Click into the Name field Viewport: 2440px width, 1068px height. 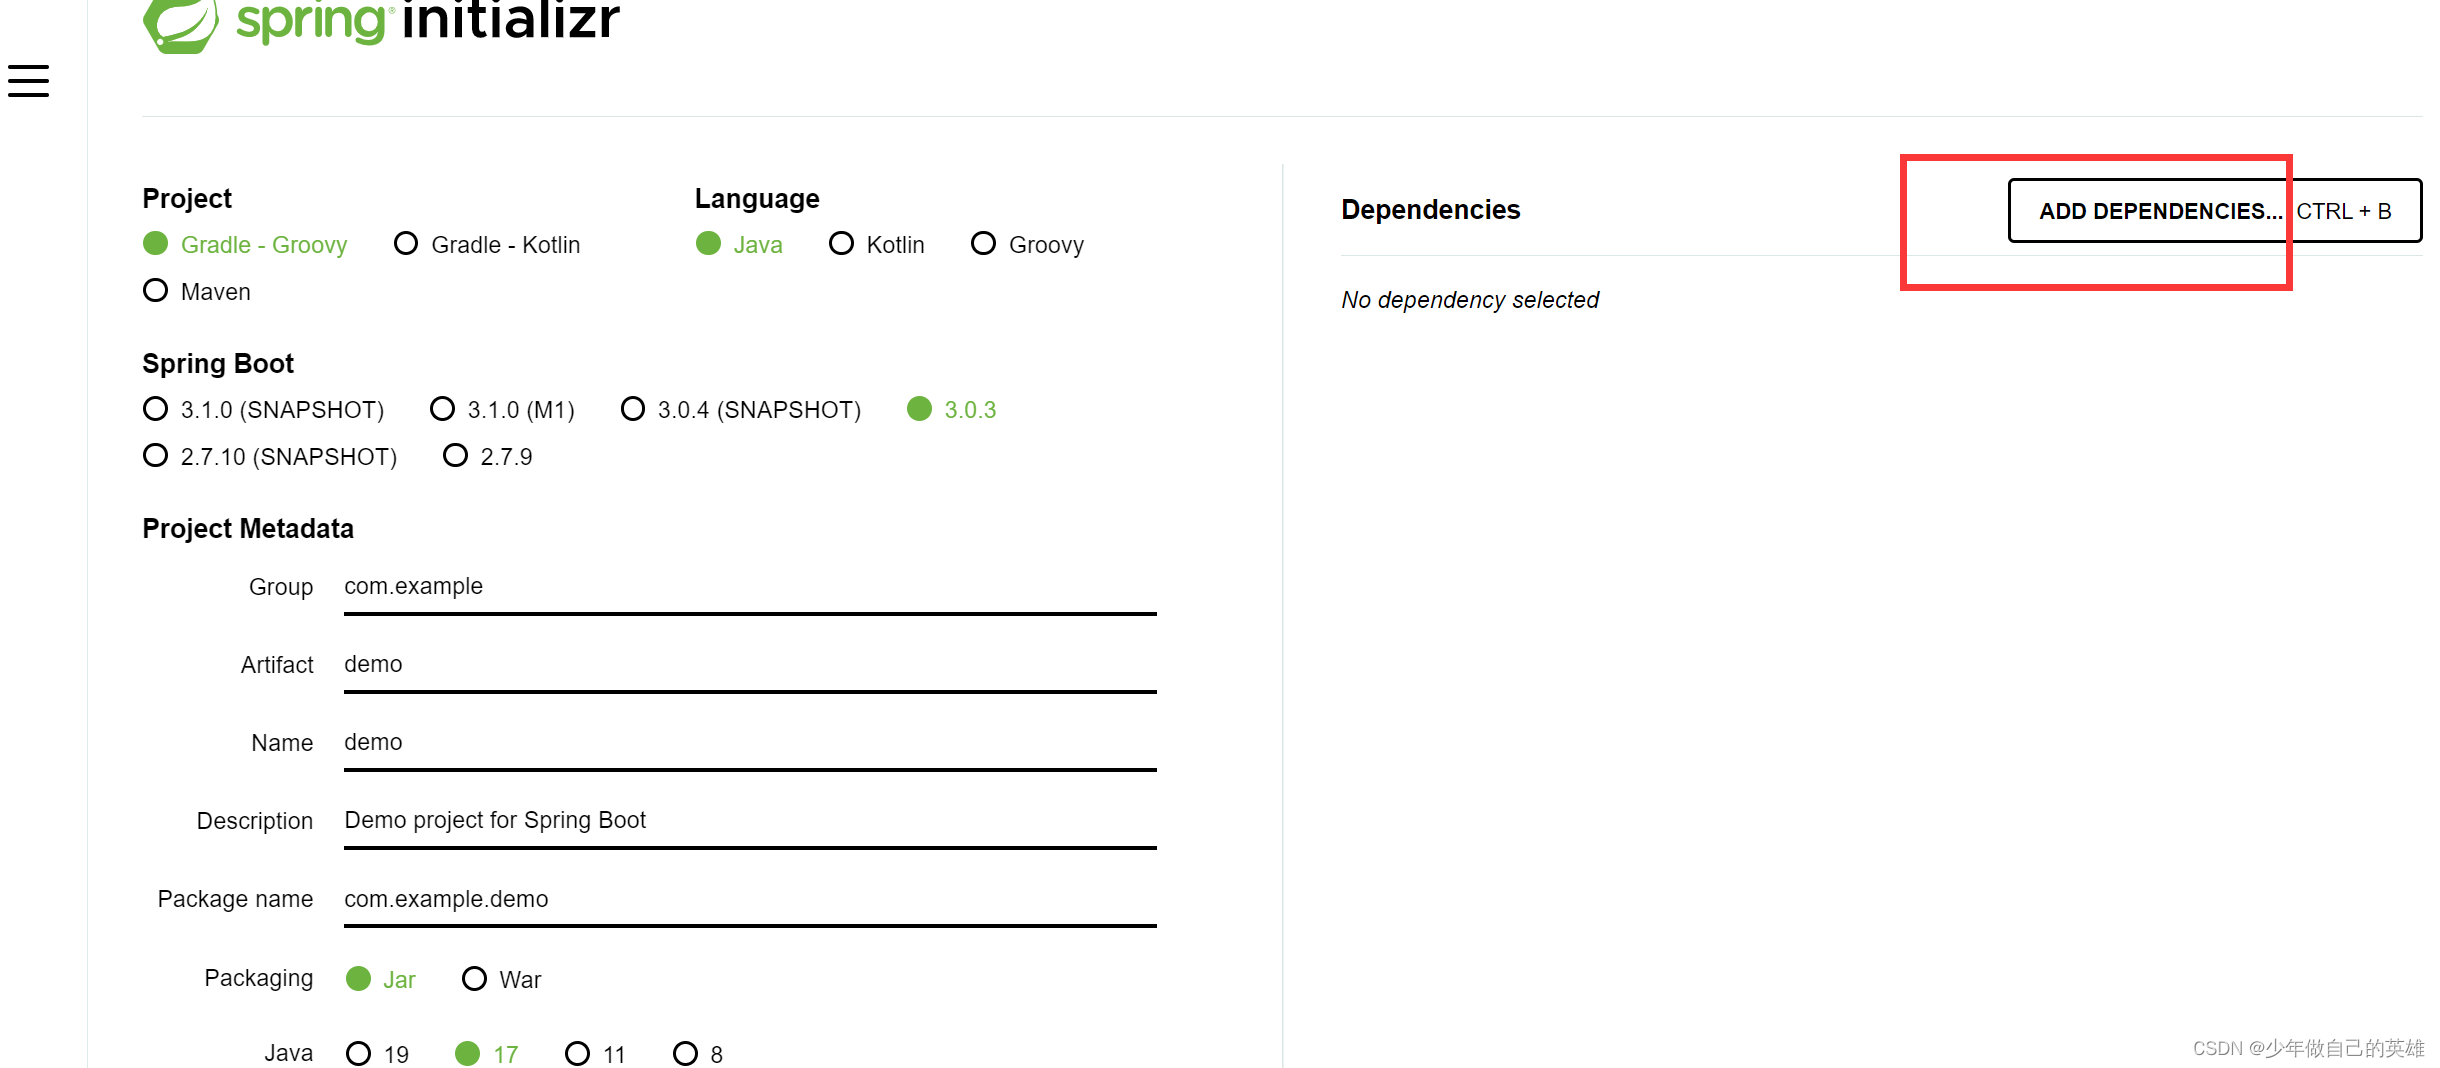pyautogui.click(x=750, y=744)
